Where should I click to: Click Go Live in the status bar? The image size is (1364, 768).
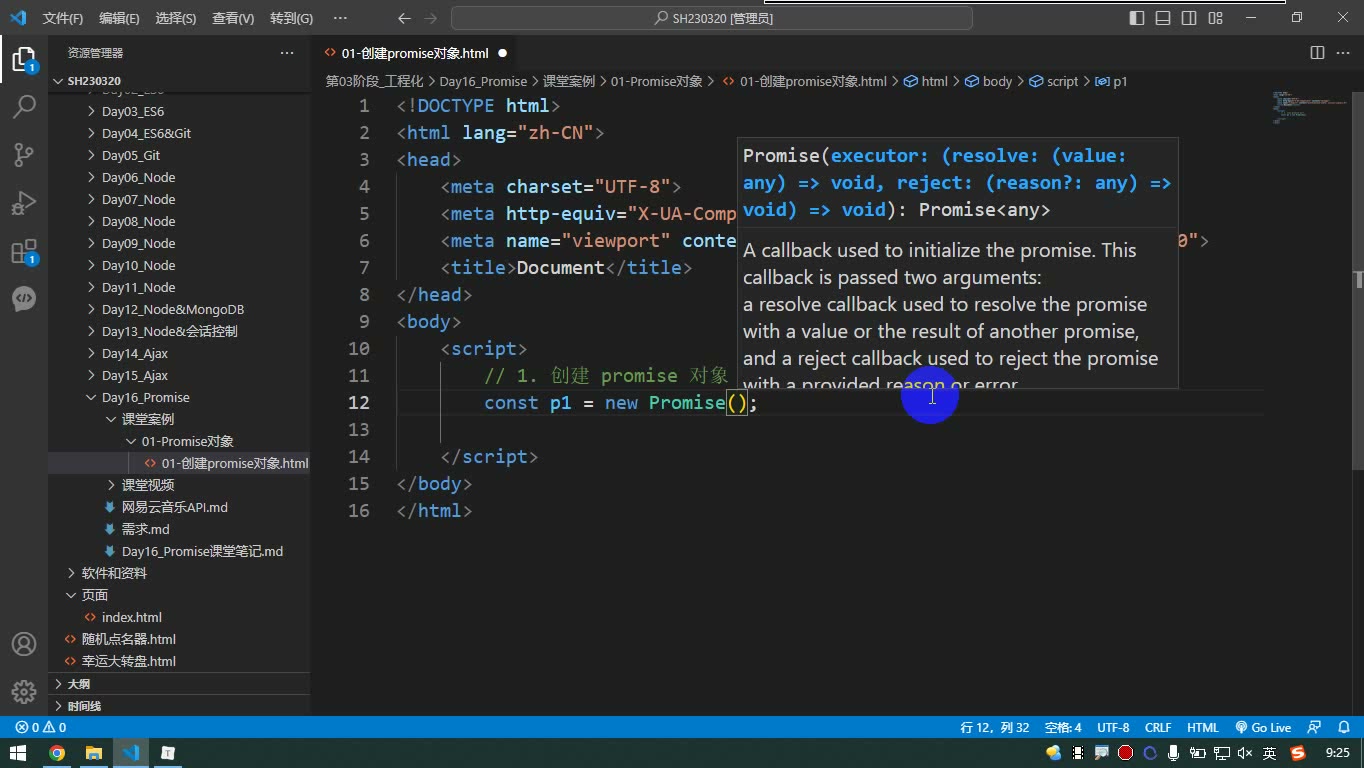(1263, 728)
